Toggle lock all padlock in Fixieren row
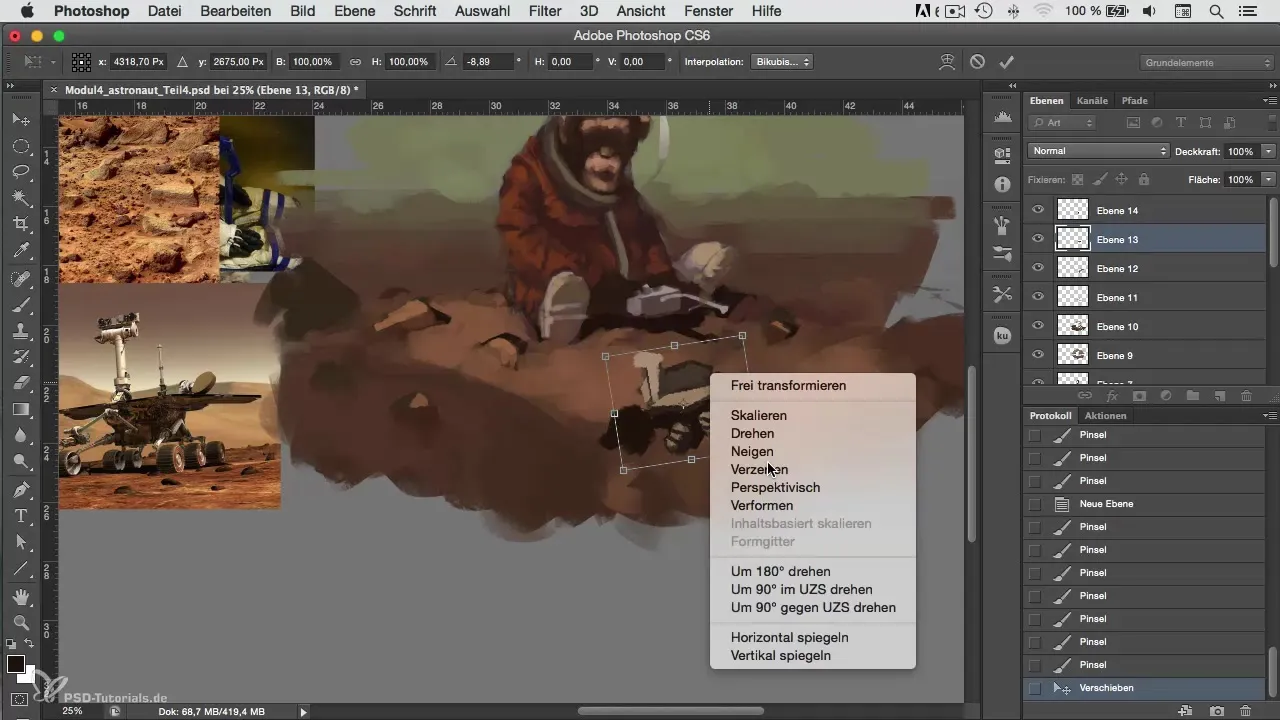The height and width of the screenshot is (720, 1280). click(x=1143, y=180)
